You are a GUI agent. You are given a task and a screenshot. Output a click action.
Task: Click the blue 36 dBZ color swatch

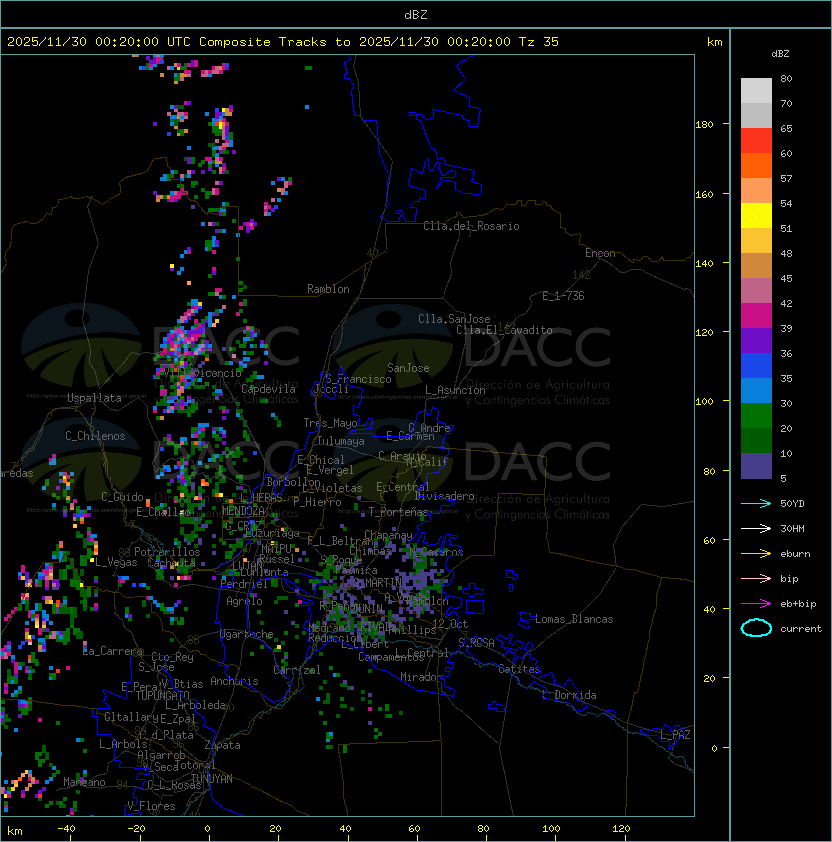(756, 365)
